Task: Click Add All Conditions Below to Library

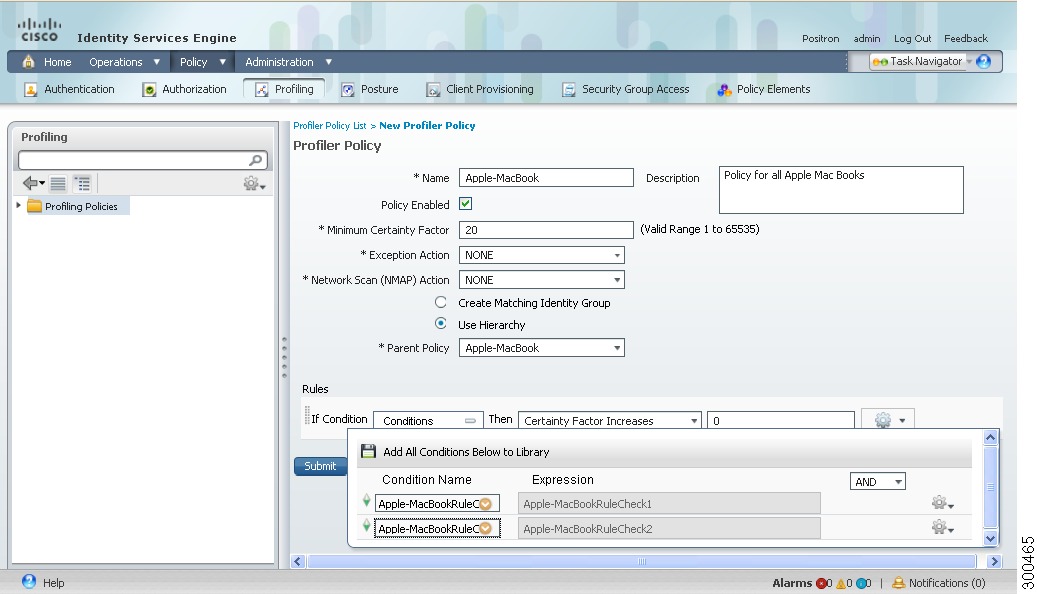Action: [466, 452]
